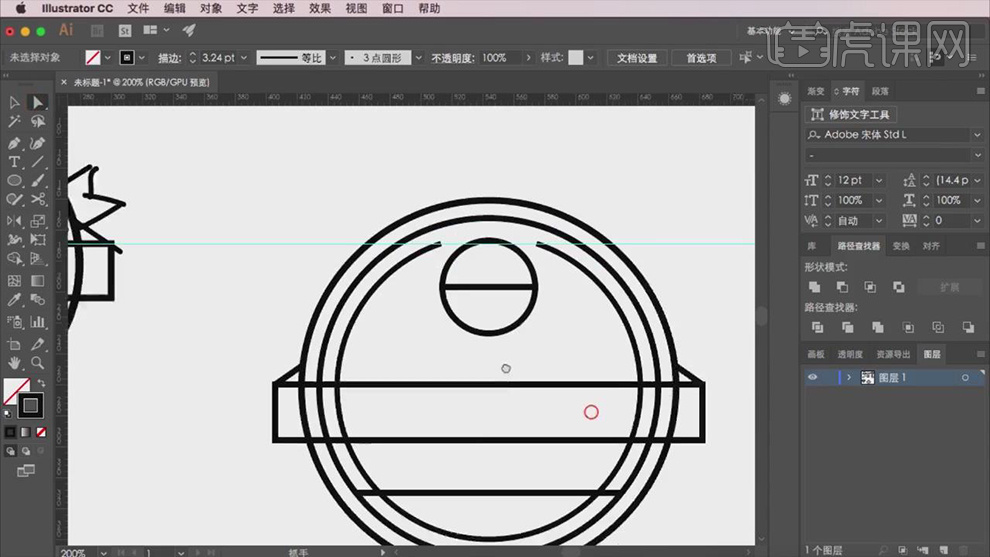This screenshot has height=557, width=990.
Task: Switch to the 对齐 tab
Action: (x=931, y=246)
